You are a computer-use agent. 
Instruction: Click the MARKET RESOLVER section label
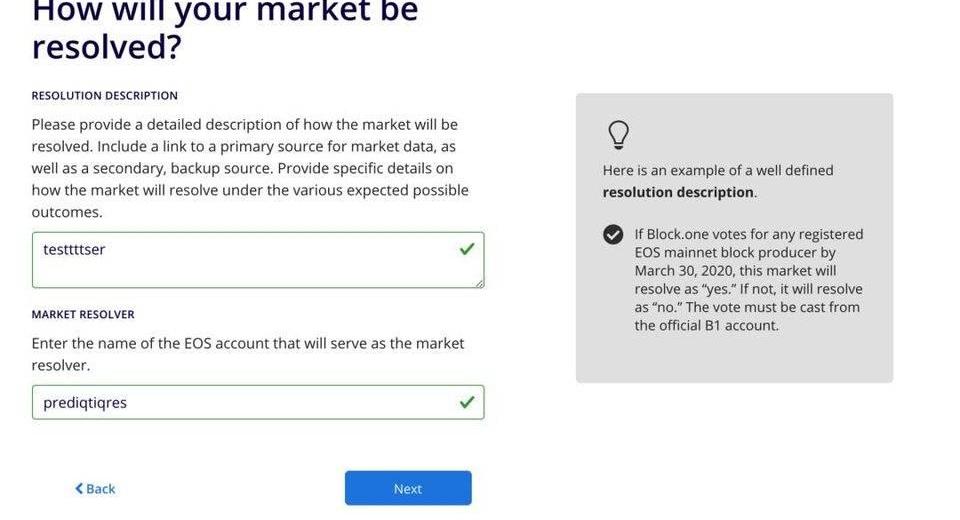pos(83,314)
